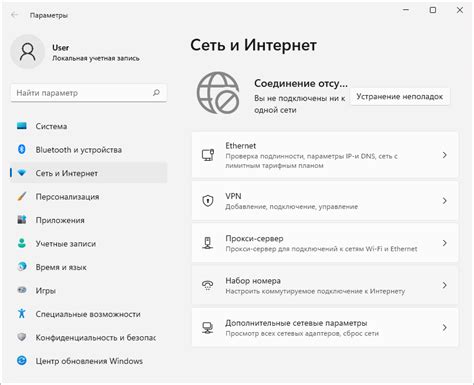Screen dimensions: 474x385
Task: Click Просмотр всех сетевых адаптеров description
Action: pos(302,333)
